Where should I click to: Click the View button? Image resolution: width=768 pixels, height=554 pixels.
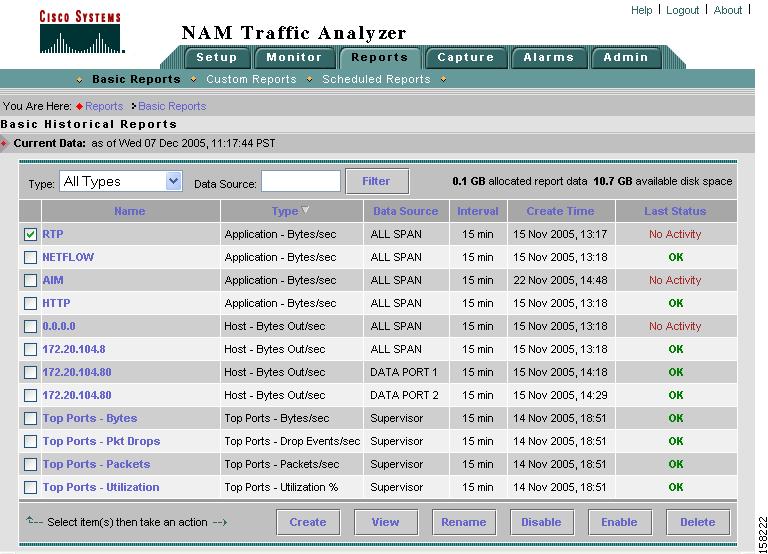coord(385,522)
